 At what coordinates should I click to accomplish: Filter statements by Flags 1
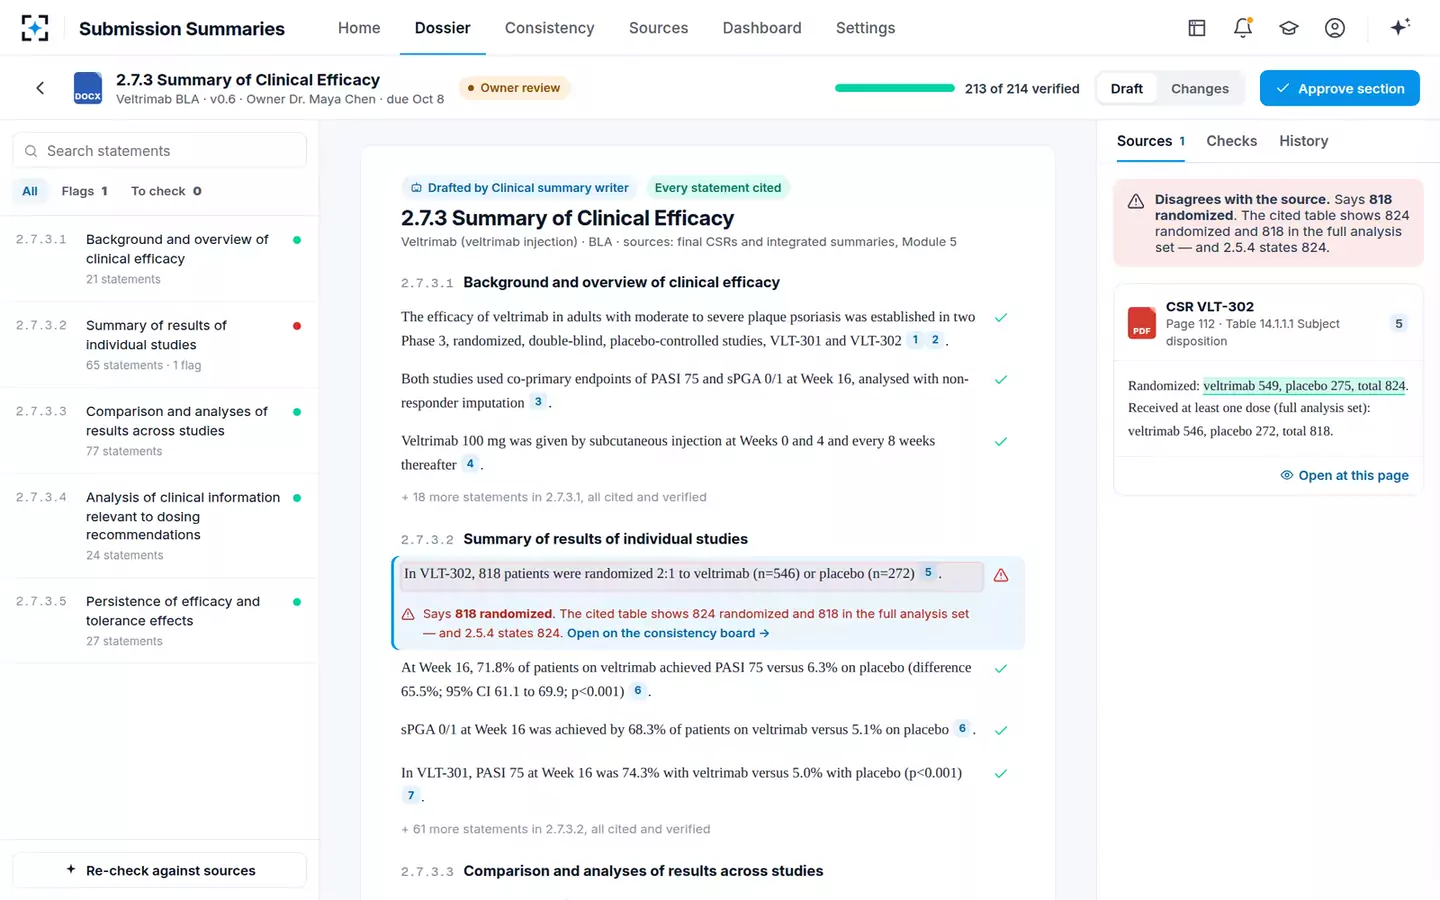point(84,191)
